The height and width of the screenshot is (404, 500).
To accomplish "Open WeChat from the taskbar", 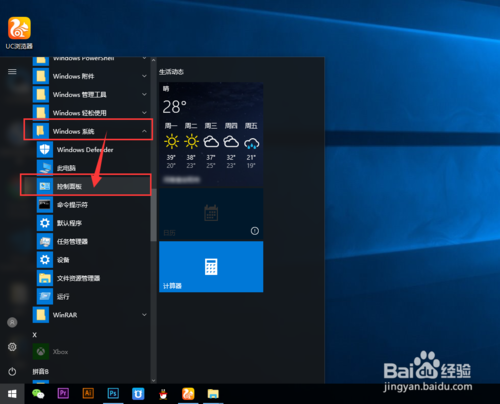I will (x=38, y=394).
